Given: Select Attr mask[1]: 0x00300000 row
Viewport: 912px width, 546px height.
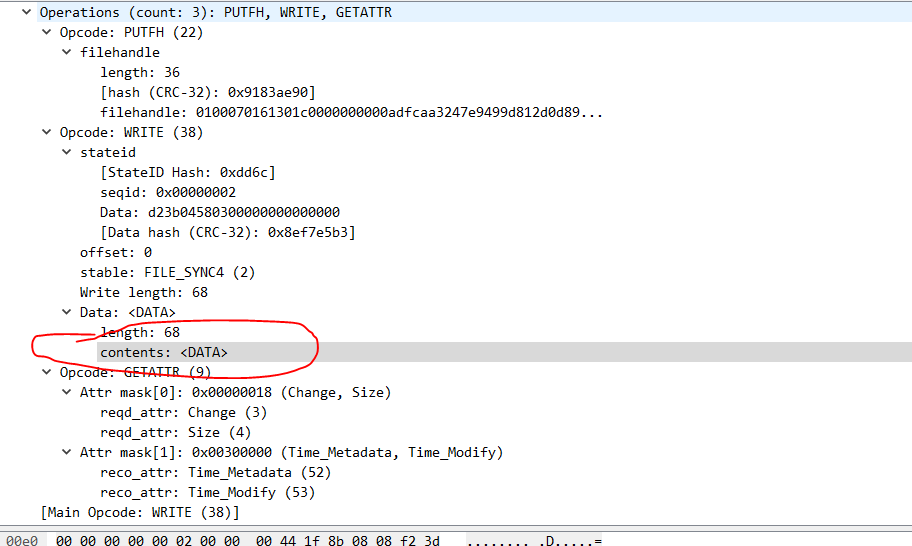Looking at the screenshot, I should pos(291,452).
